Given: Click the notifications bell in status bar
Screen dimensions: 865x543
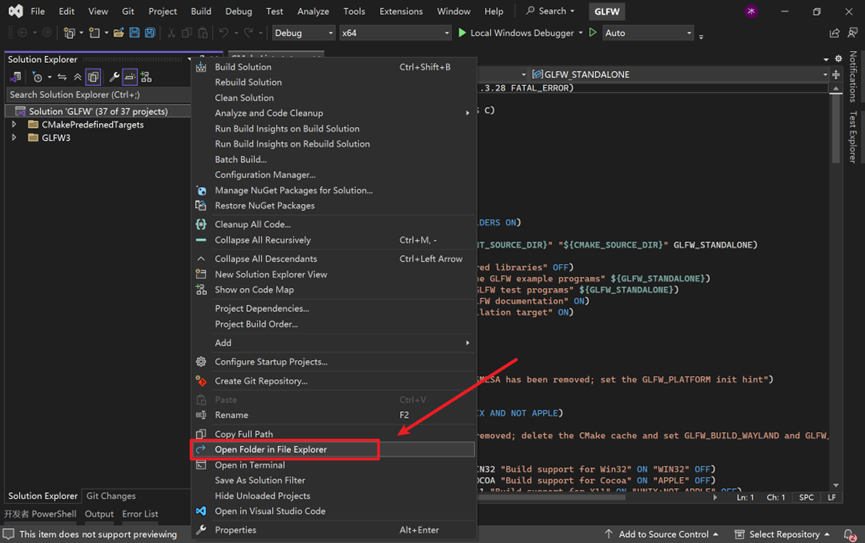Looking at the screenshot, I should tap(849, 535).
